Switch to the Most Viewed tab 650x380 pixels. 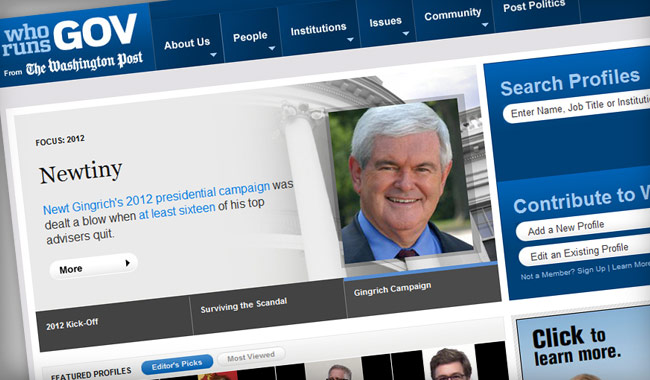tap(251, 356)
